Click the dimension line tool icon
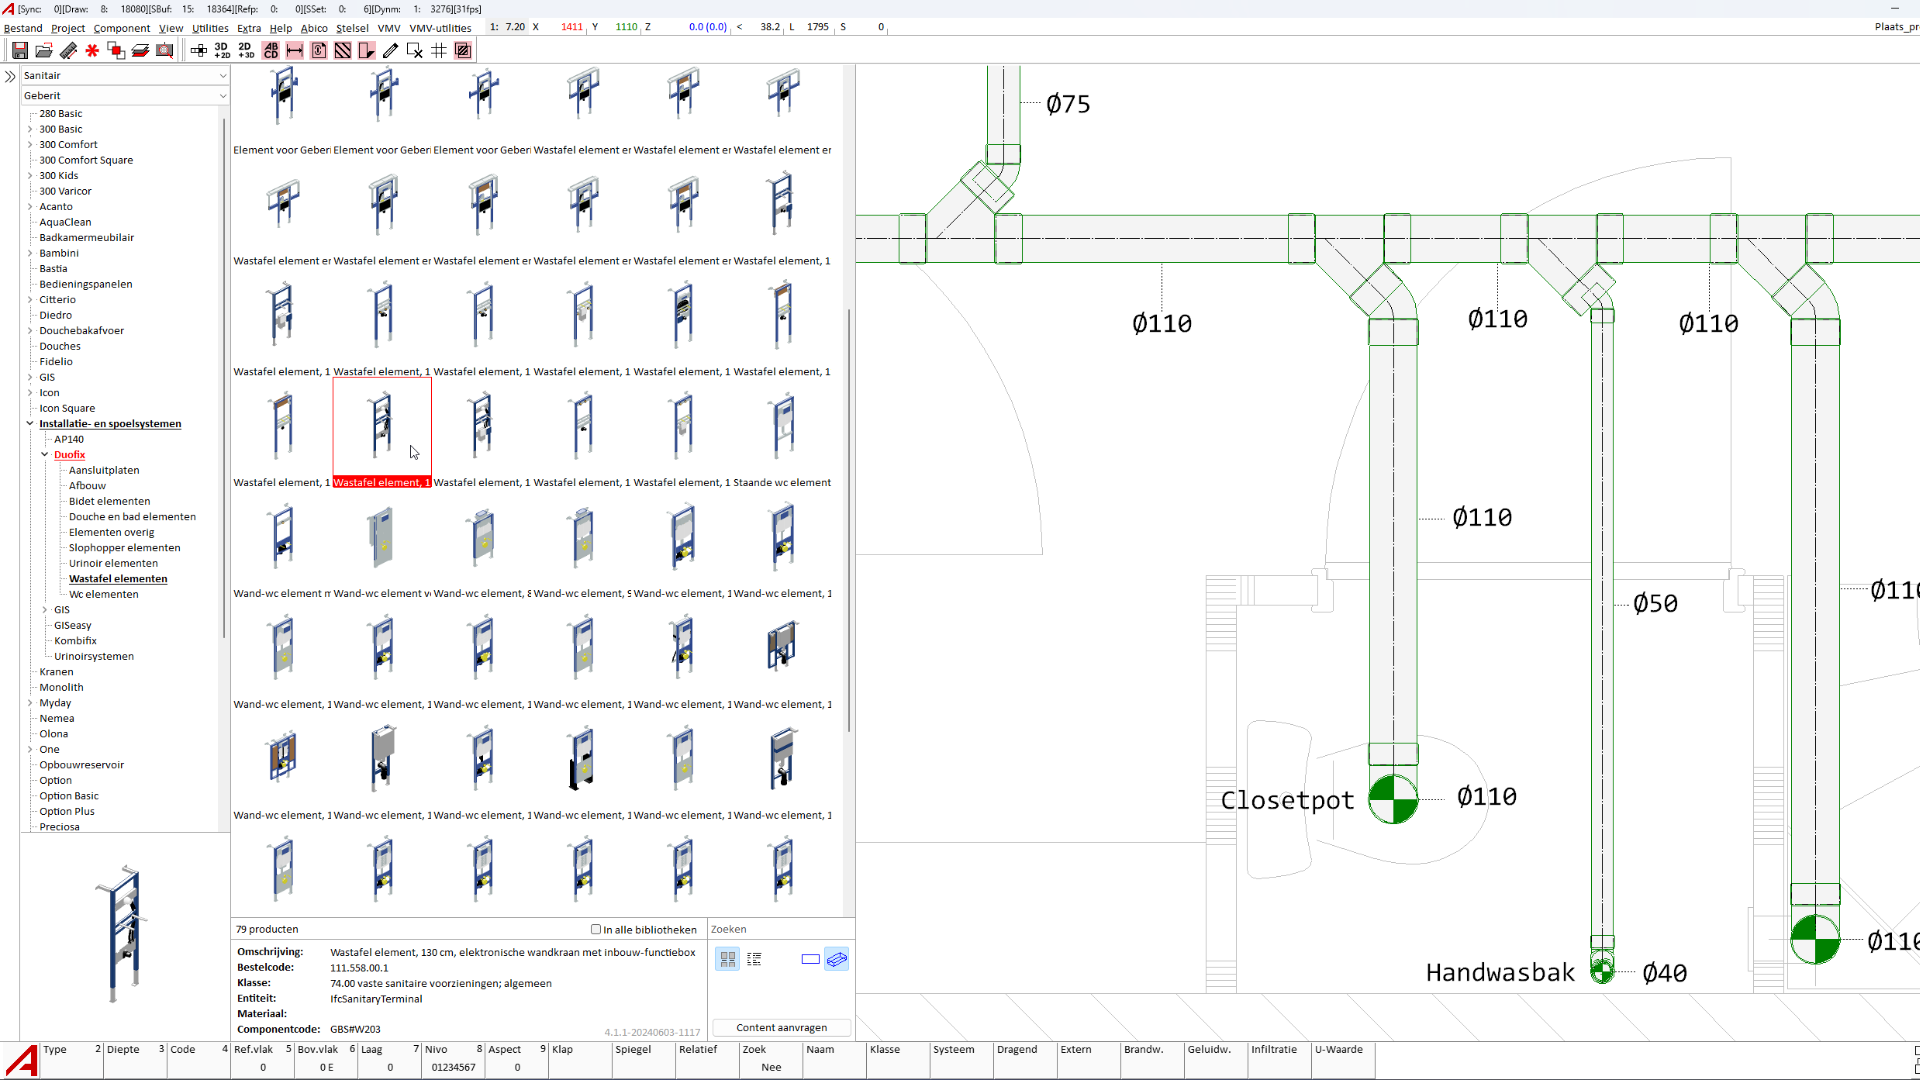Viewport: 1920px width, 1080px height. click(295, 50)
